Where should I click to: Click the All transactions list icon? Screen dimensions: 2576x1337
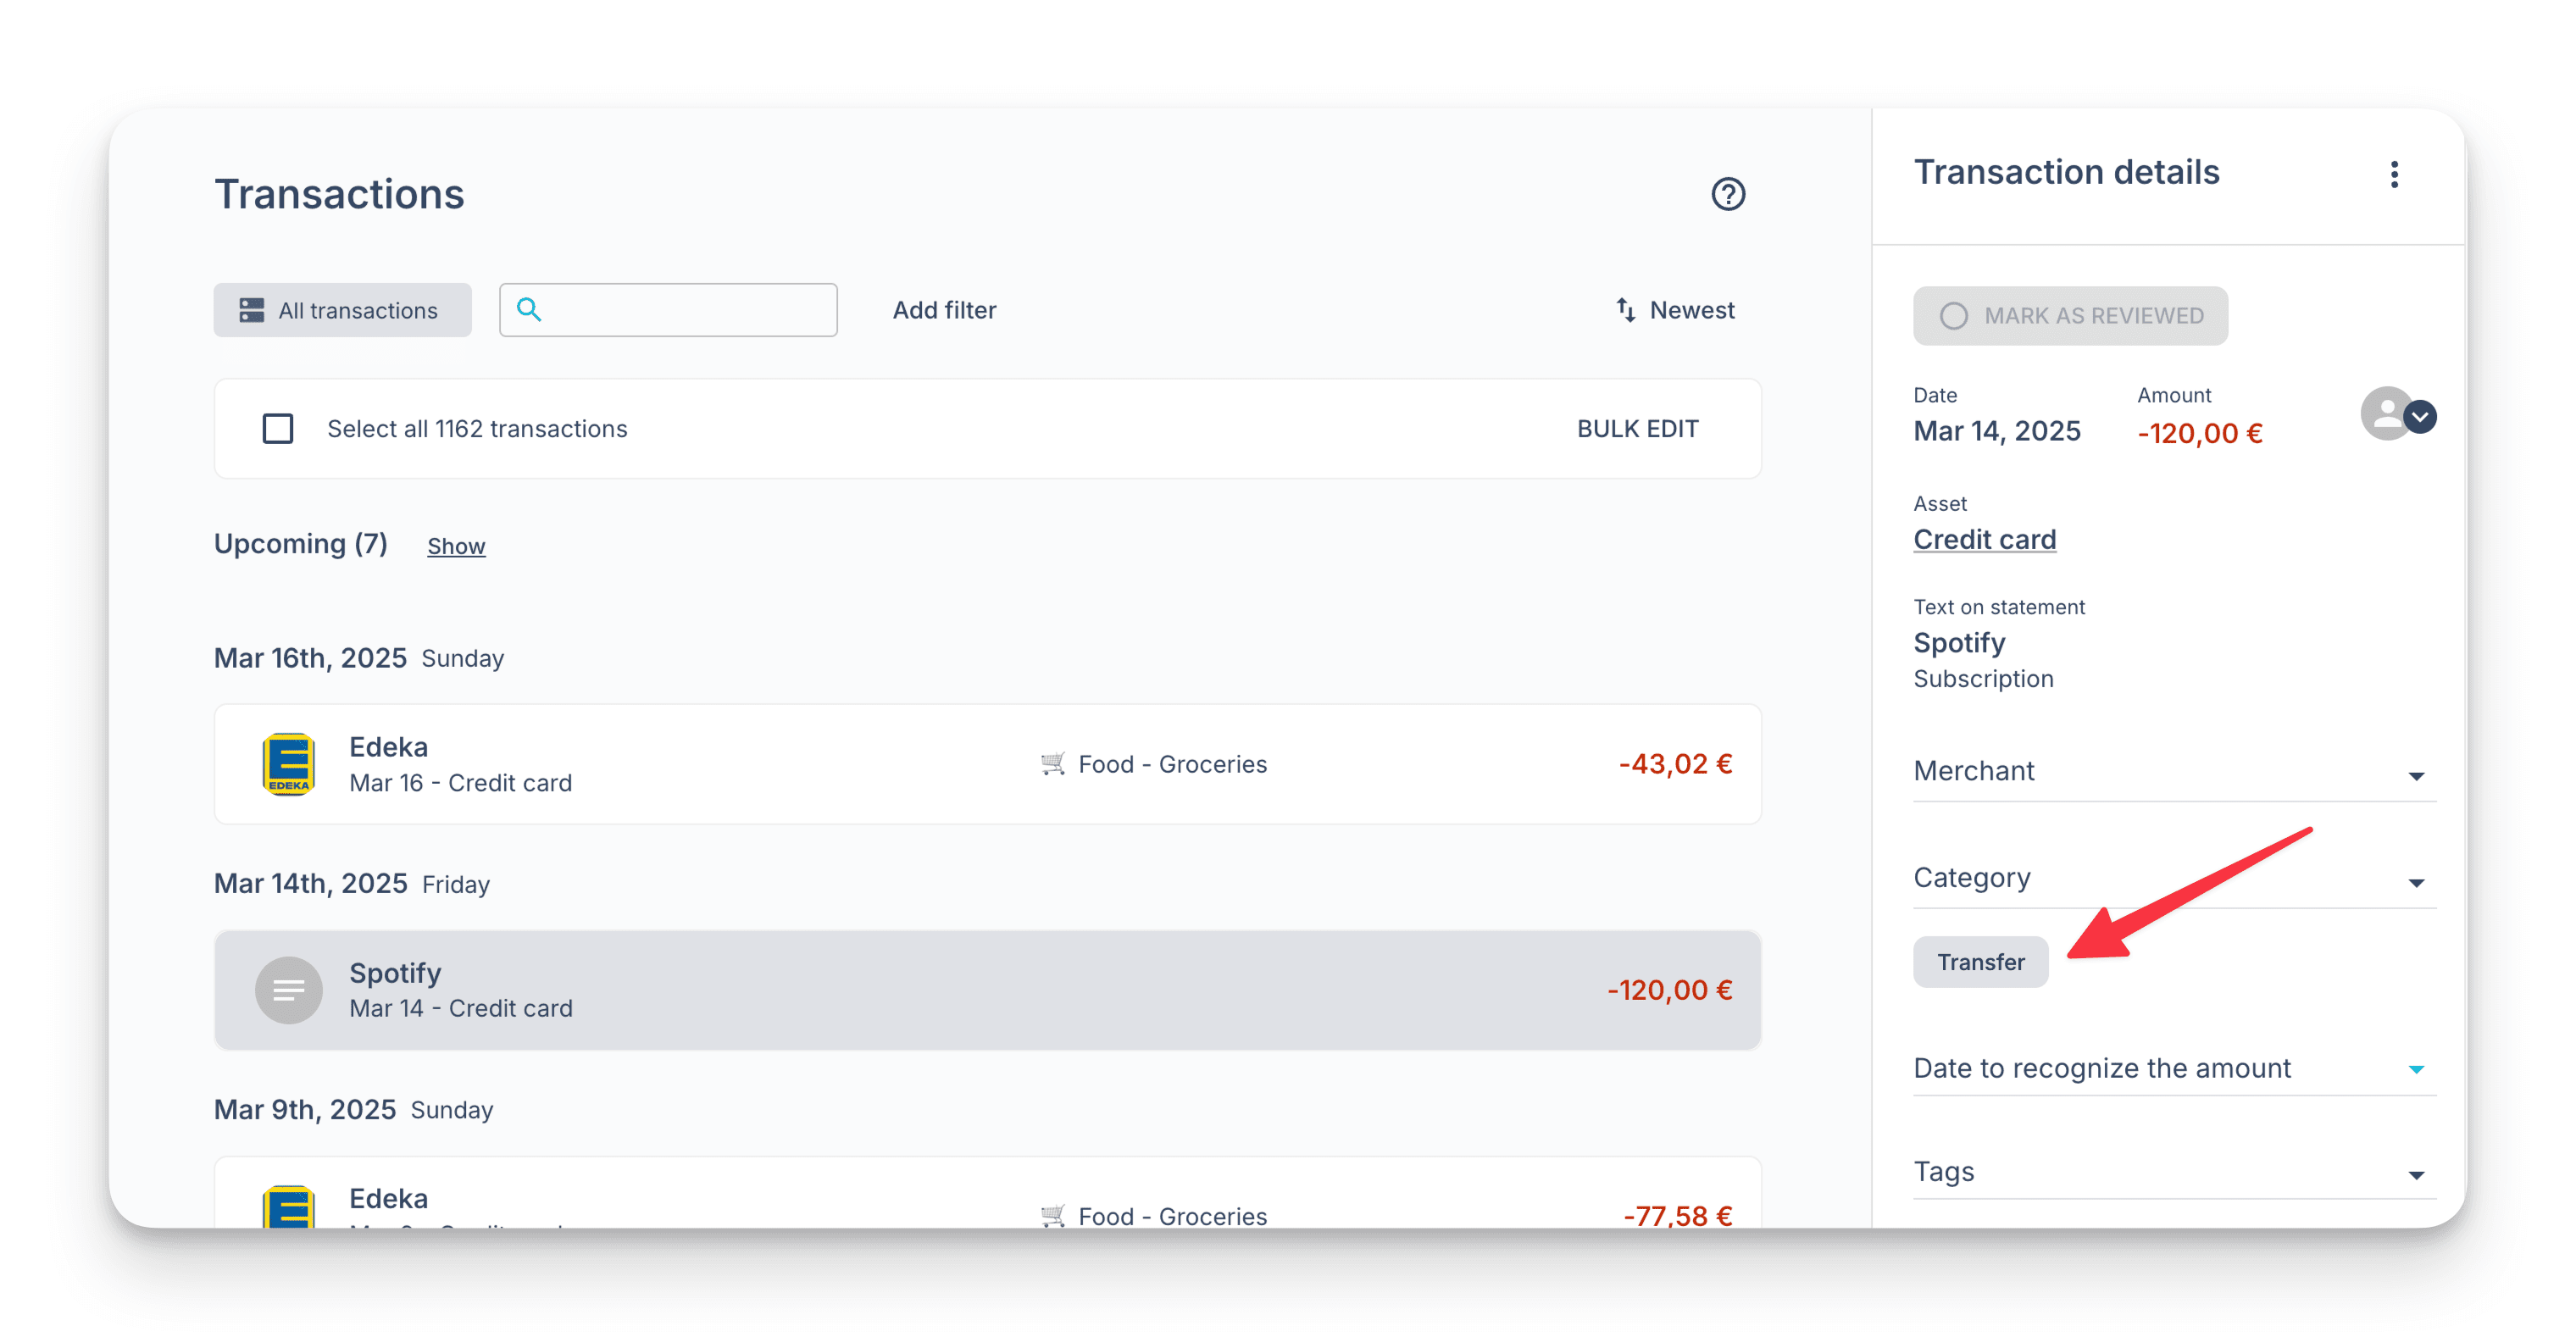tap(252, 310)
